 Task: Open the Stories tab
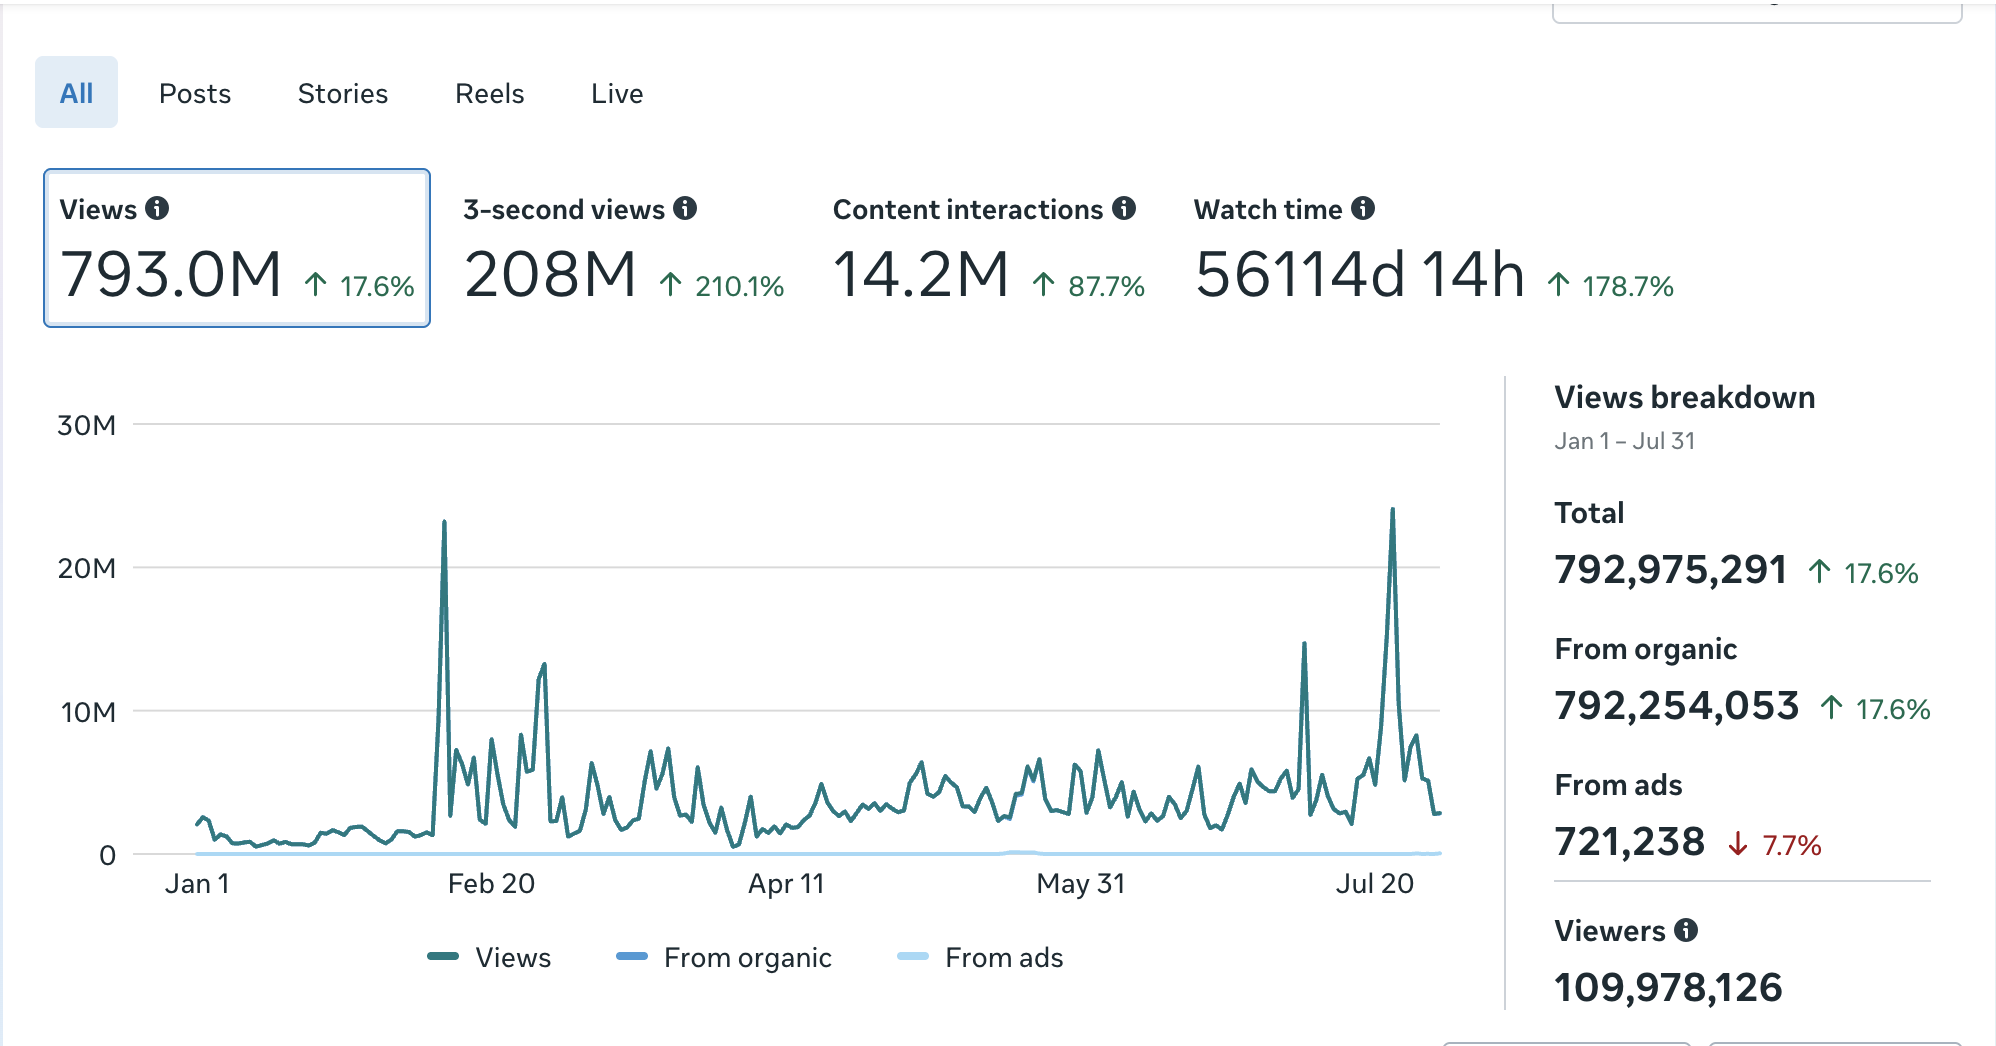[343, 93]
